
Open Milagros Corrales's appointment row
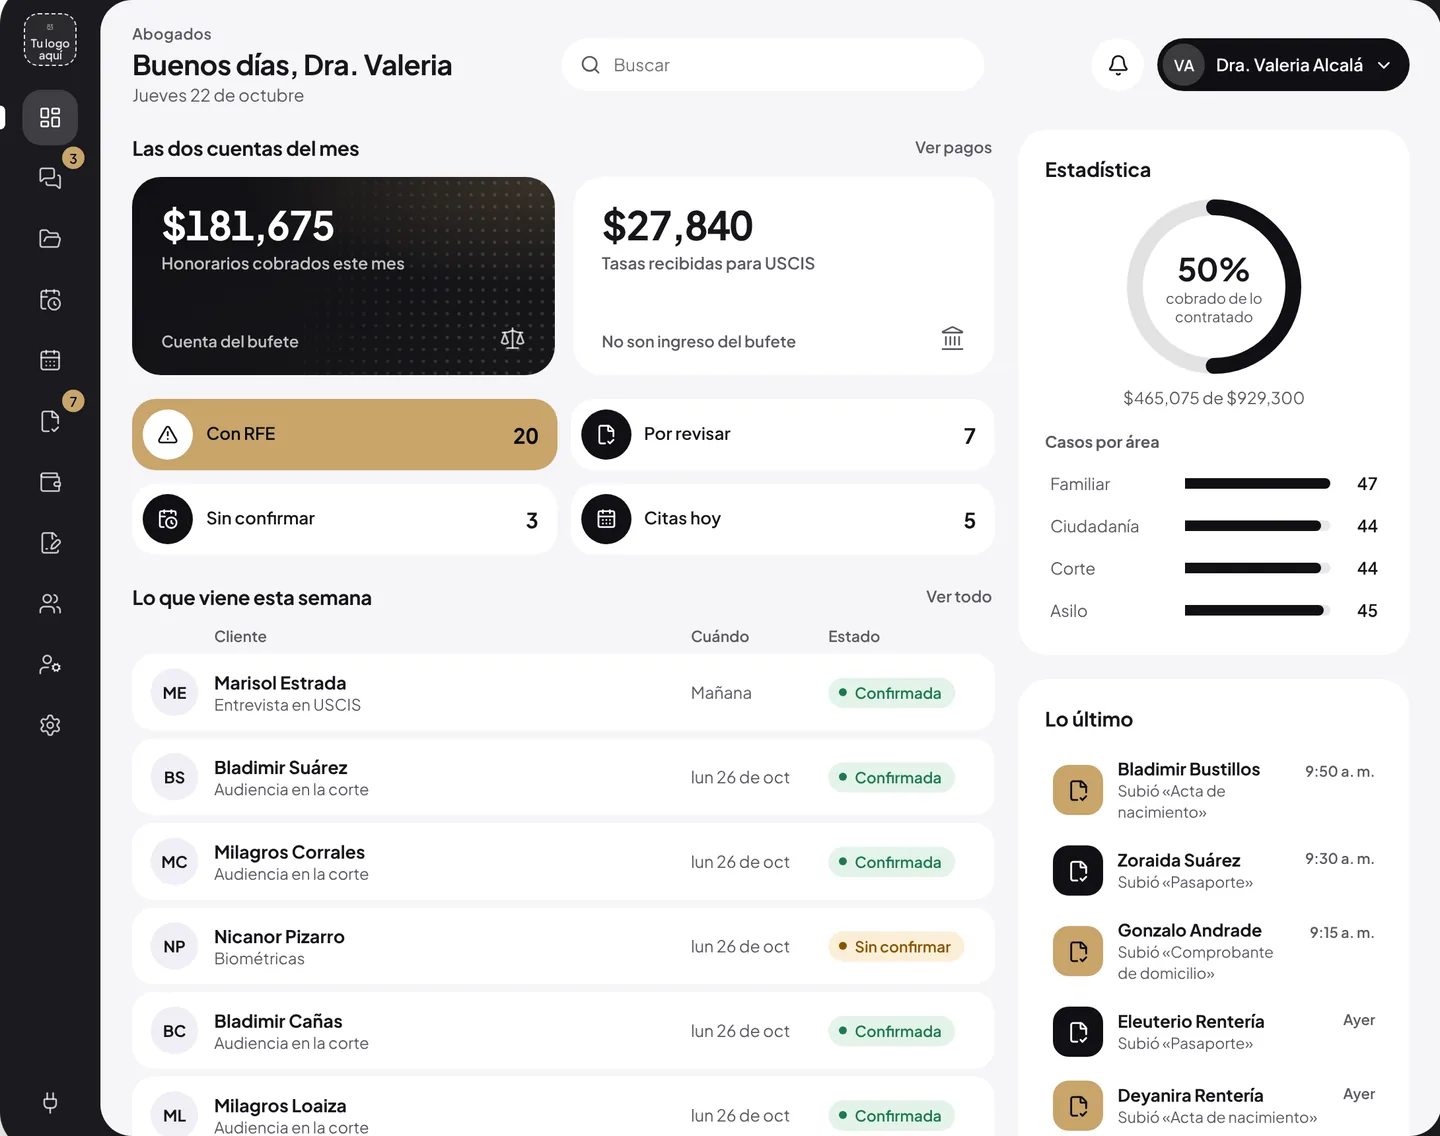click(563, 862)
